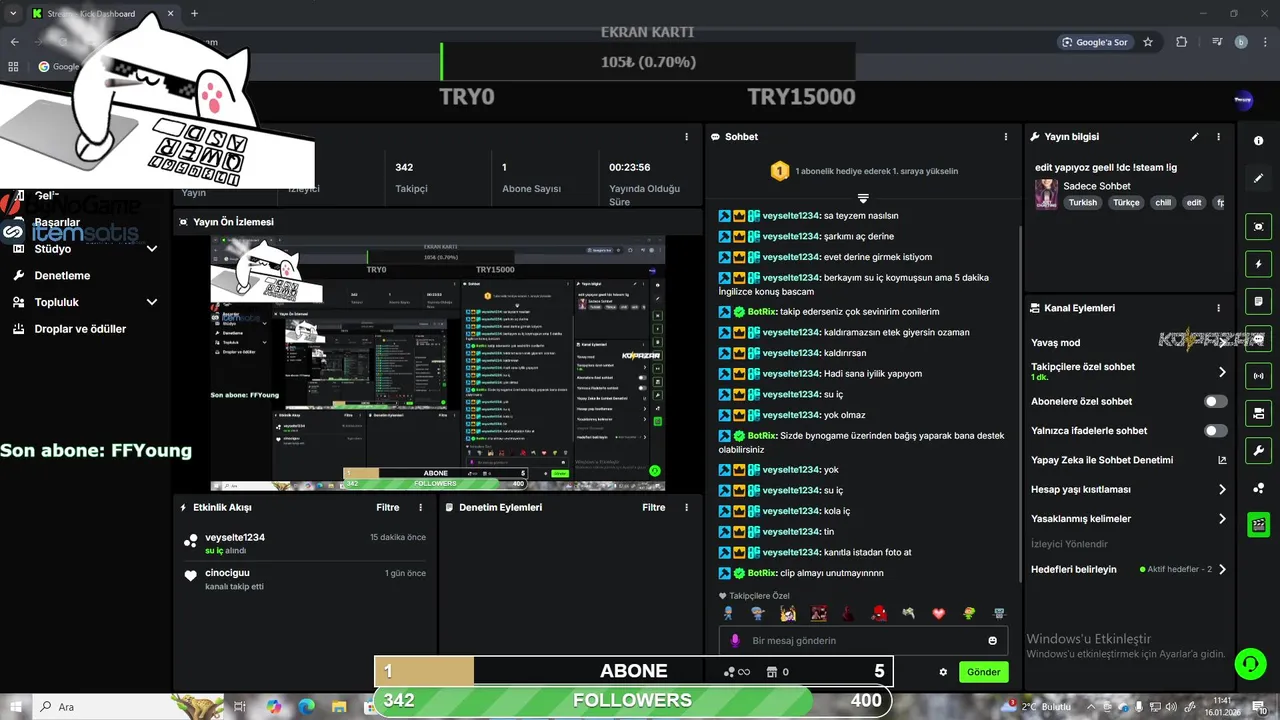Open the emoji picker in chat input
1280x720 pixels.
tap(993, 641)
